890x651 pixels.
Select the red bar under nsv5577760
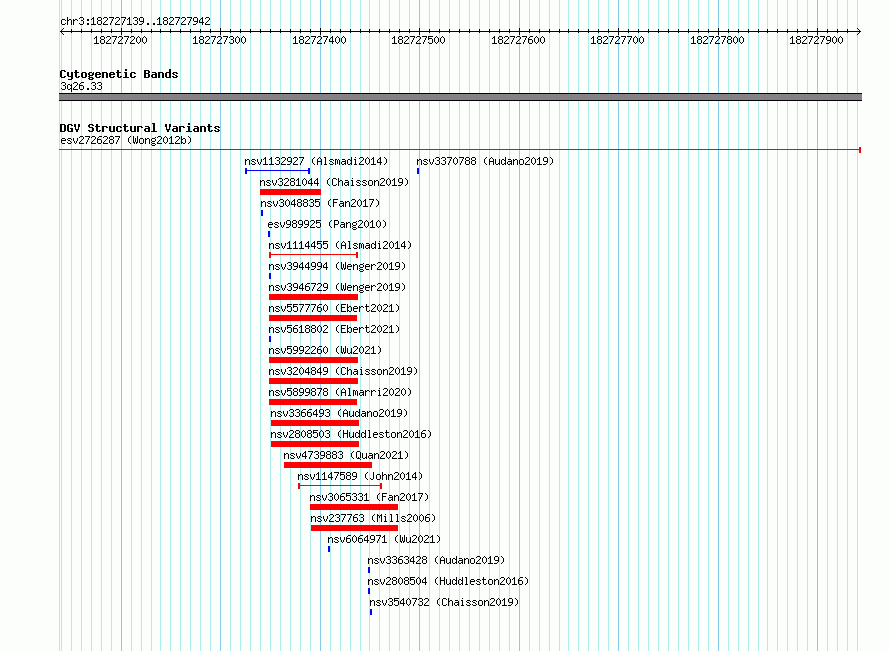(313, 318)
